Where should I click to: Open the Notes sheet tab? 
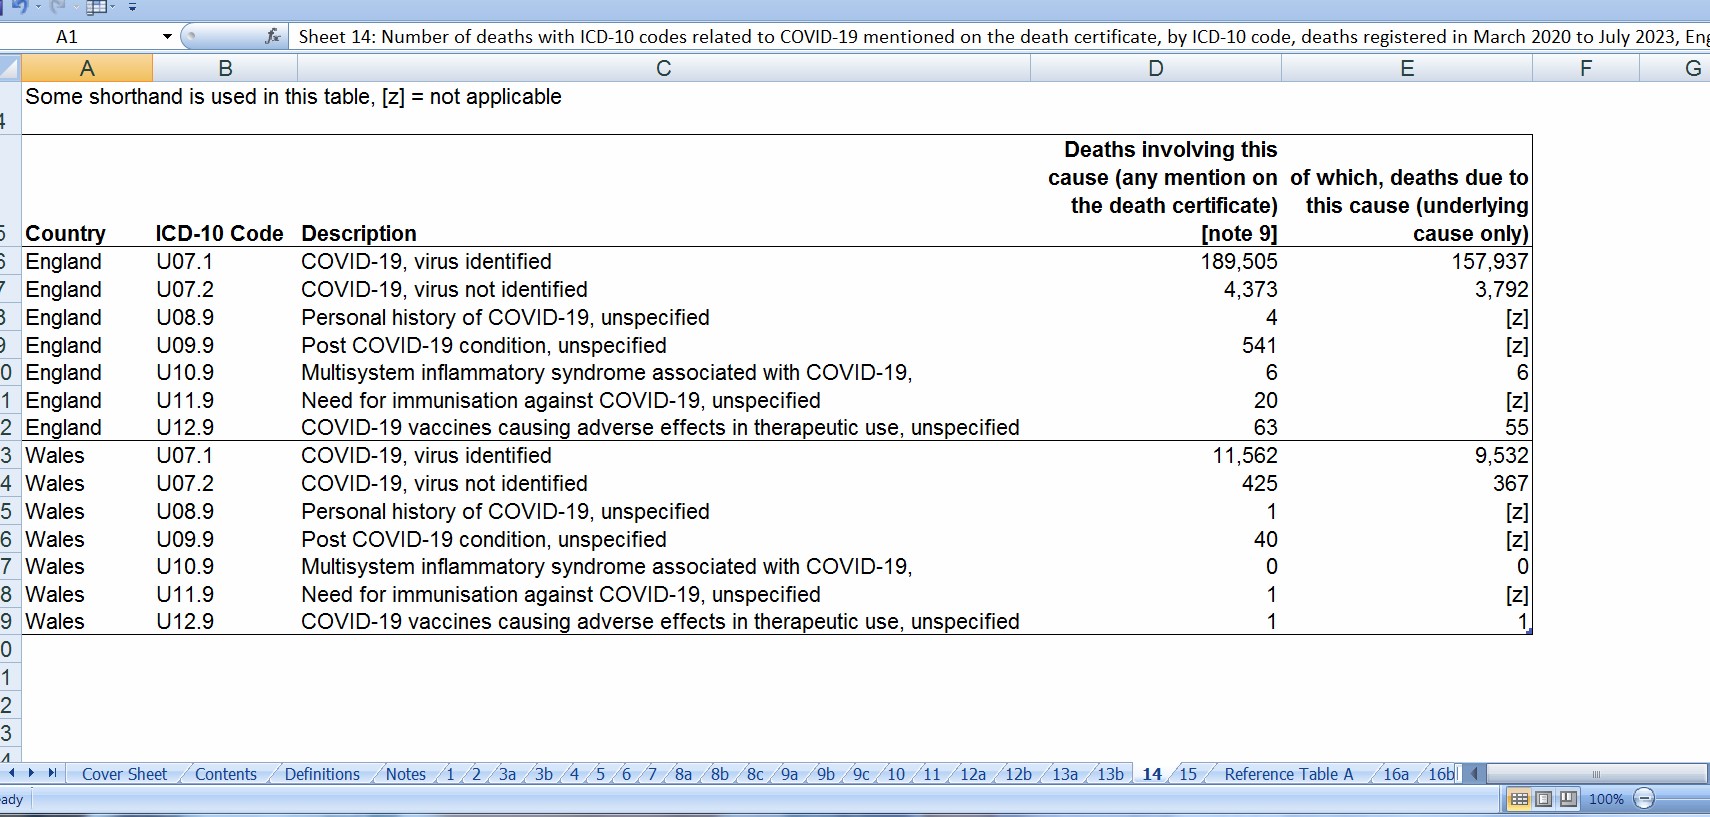pyautogui.click(x=406, y=774)
